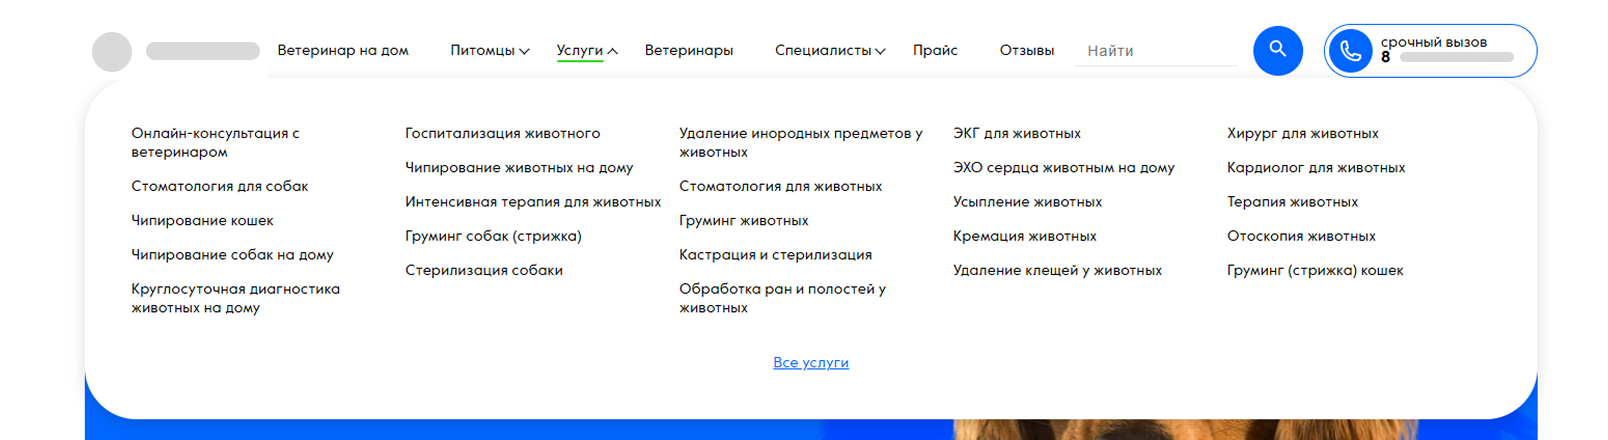The width and height of the screenshot is (1608, 440).
Task: Open Кремация животных service
Action: (1025, 236)
